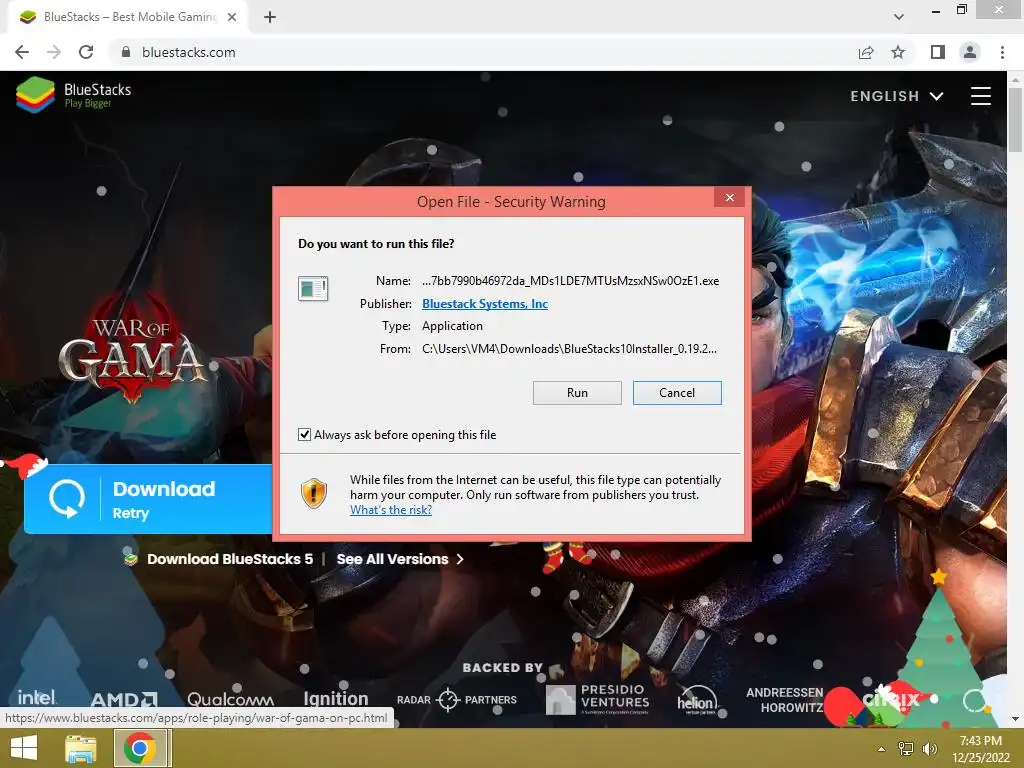Open the hamburger menu on BlueStacks site

[x=980, y=96]
